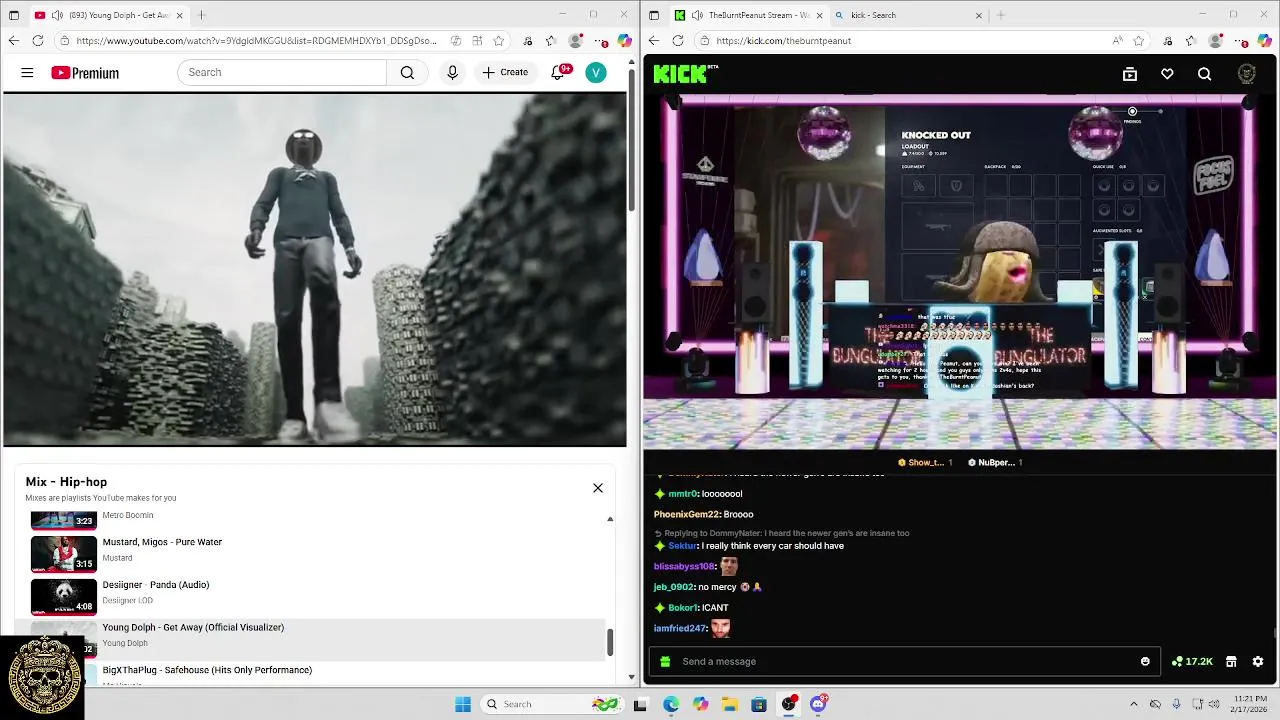
Task: Click the Kick logo to go home
Action: pos(685,73)
